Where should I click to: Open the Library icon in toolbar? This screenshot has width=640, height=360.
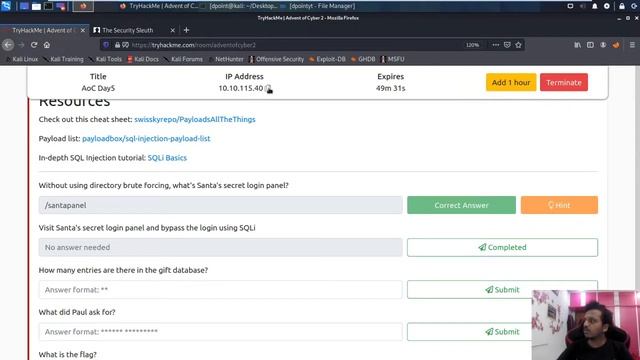(x=578, y=45)
